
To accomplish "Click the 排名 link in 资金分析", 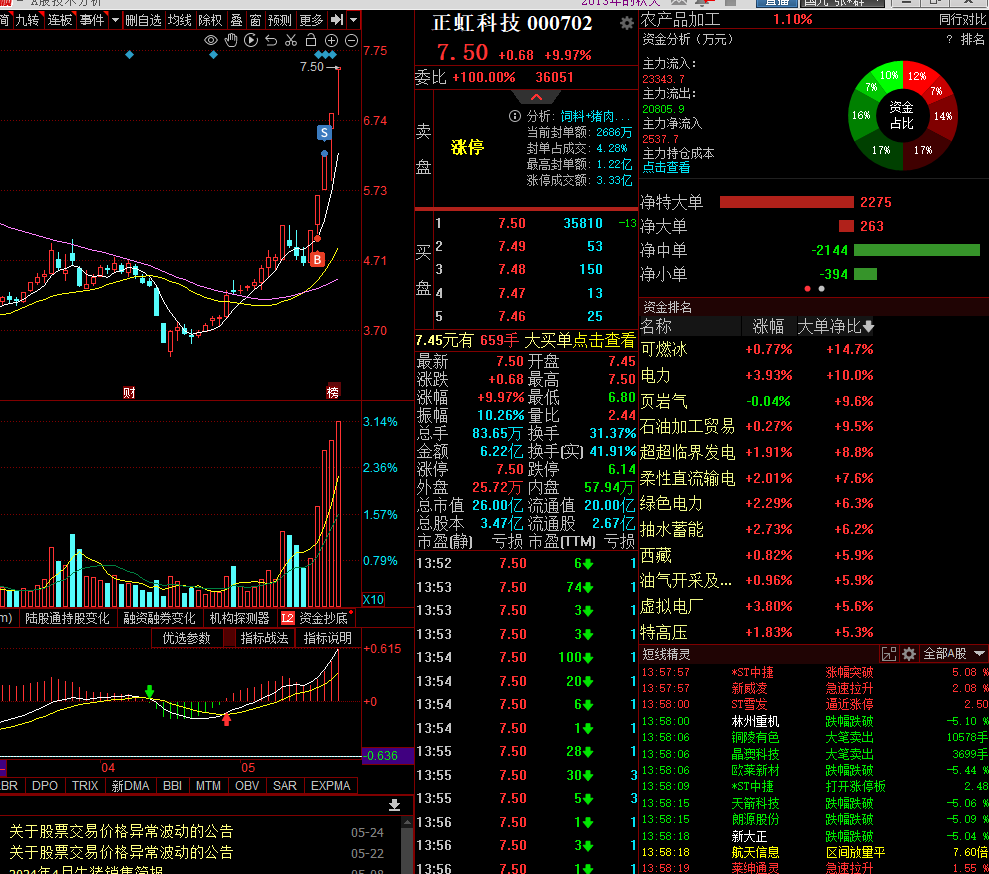I will coord(973,39).
